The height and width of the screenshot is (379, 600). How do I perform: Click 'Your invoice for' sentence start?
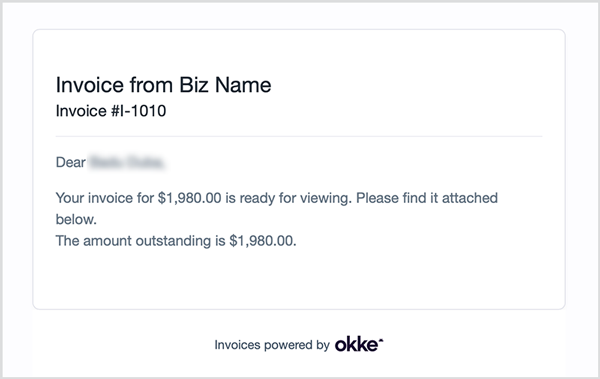click(105, 198)
